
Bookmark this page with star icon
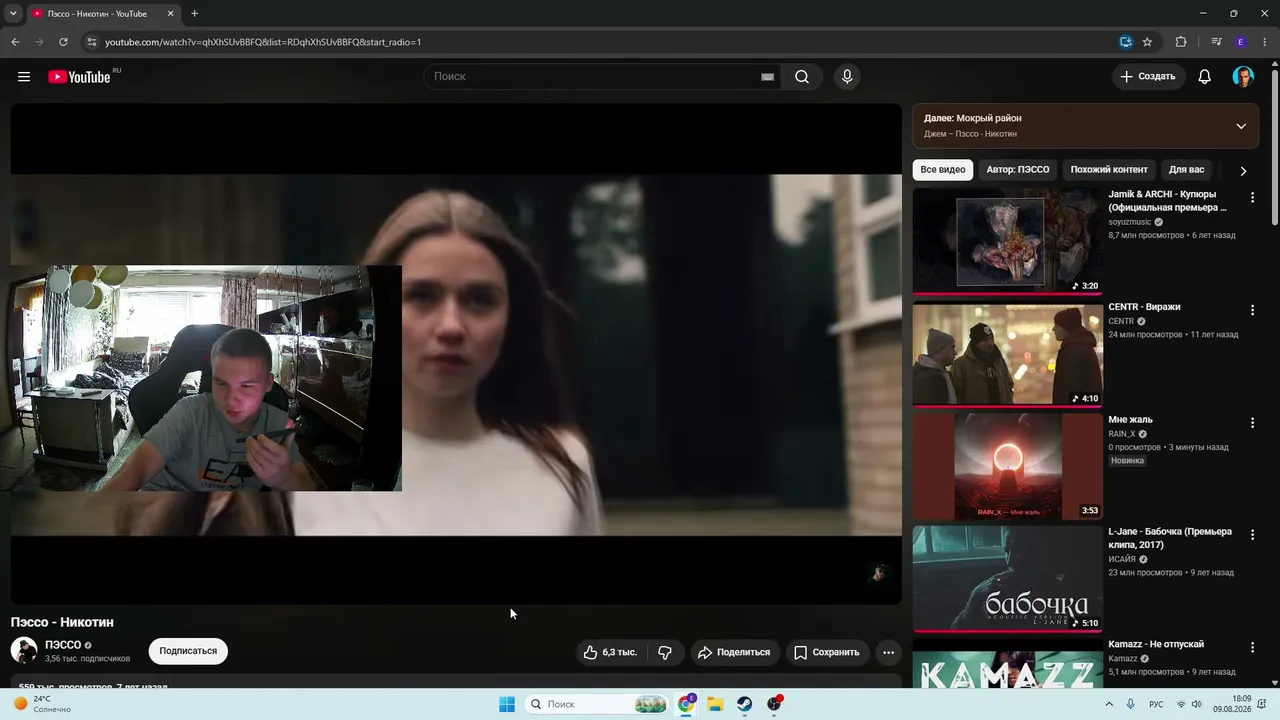click(x=1147, y=42)
